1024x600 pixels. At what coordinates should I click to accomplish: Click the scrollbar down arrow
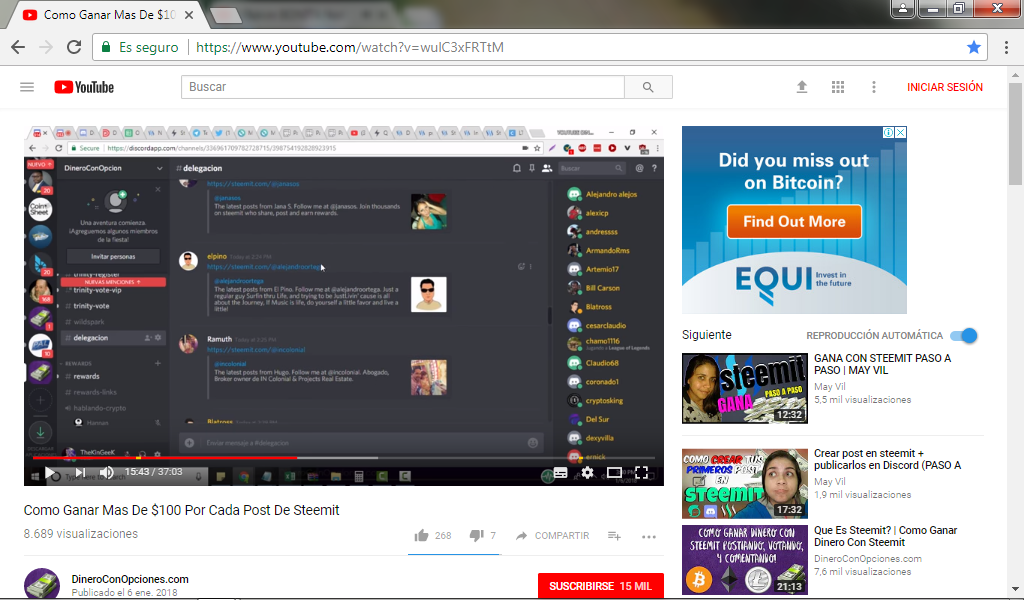click(1015, 589)
